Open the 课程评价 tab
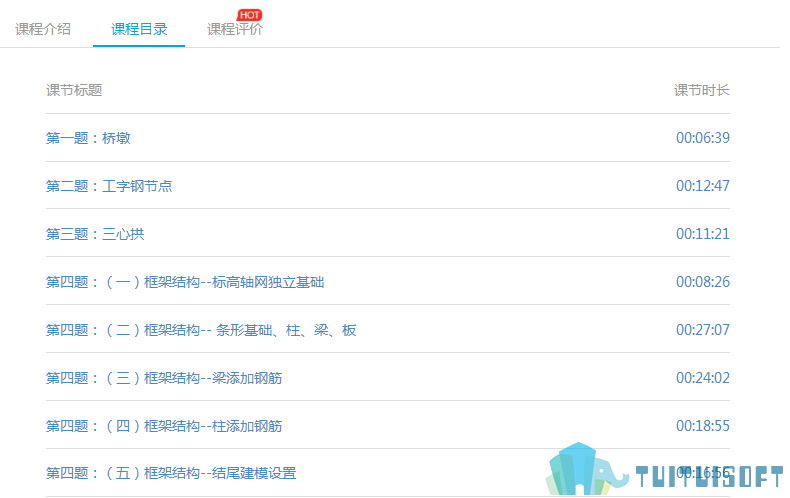The width and height of the screenshot is (790, 498). [x=235, y=29]
